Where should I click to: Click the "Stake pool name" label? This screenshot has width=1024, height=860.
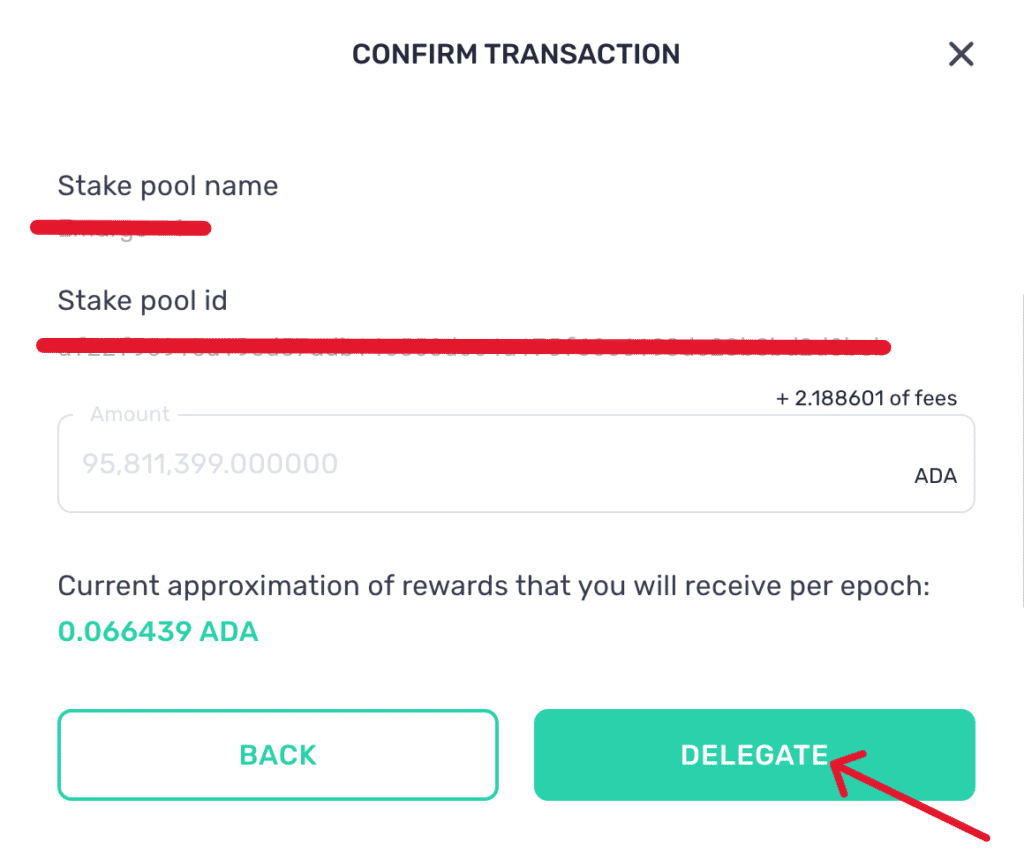tap(167, 186)
